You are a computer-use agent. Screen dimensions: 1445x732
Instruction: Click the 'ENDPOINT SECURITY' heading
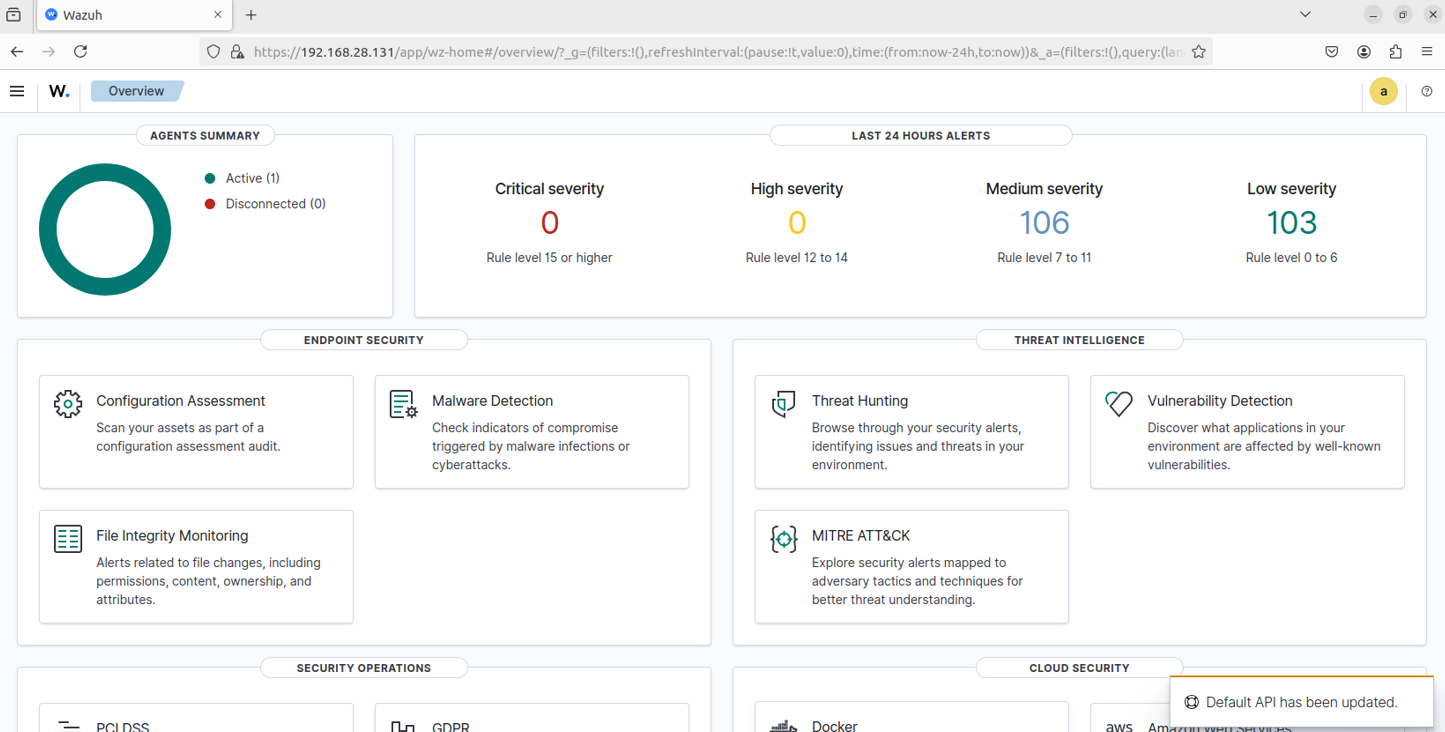[x=364, y=340]
